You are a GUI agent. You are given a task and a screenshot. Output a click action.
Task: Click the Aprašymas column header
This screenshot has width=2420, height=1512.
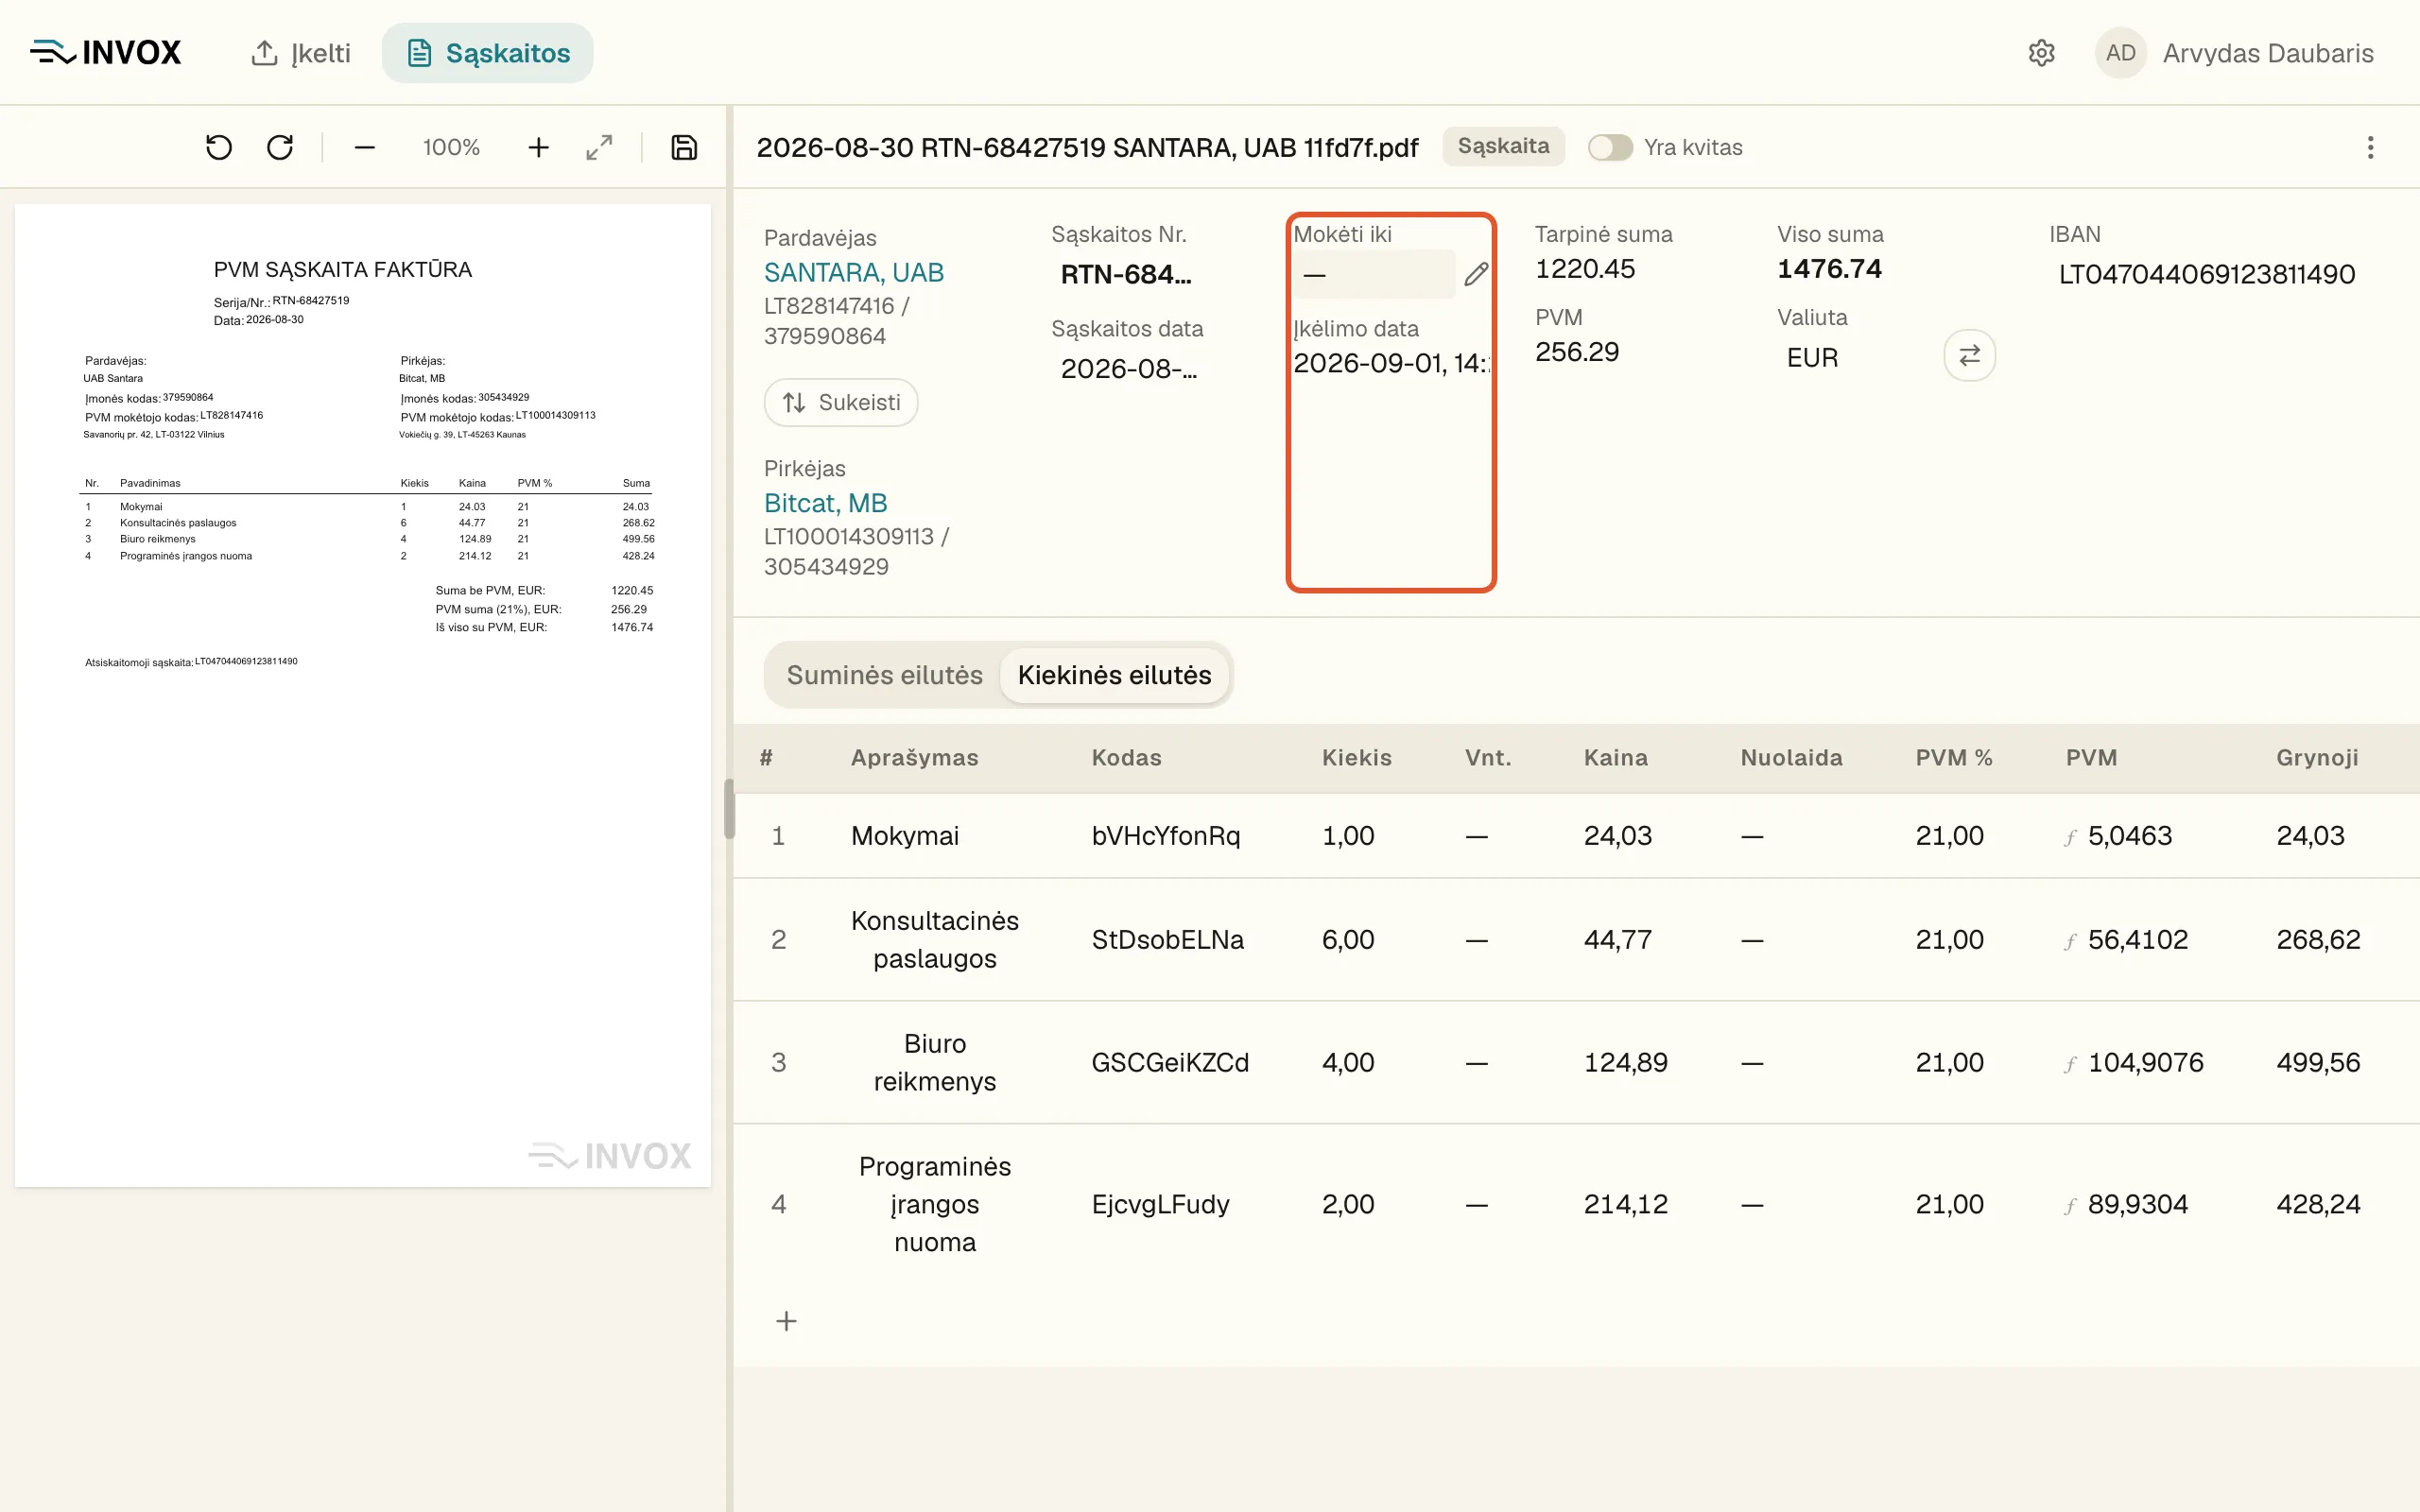point(914,758)
